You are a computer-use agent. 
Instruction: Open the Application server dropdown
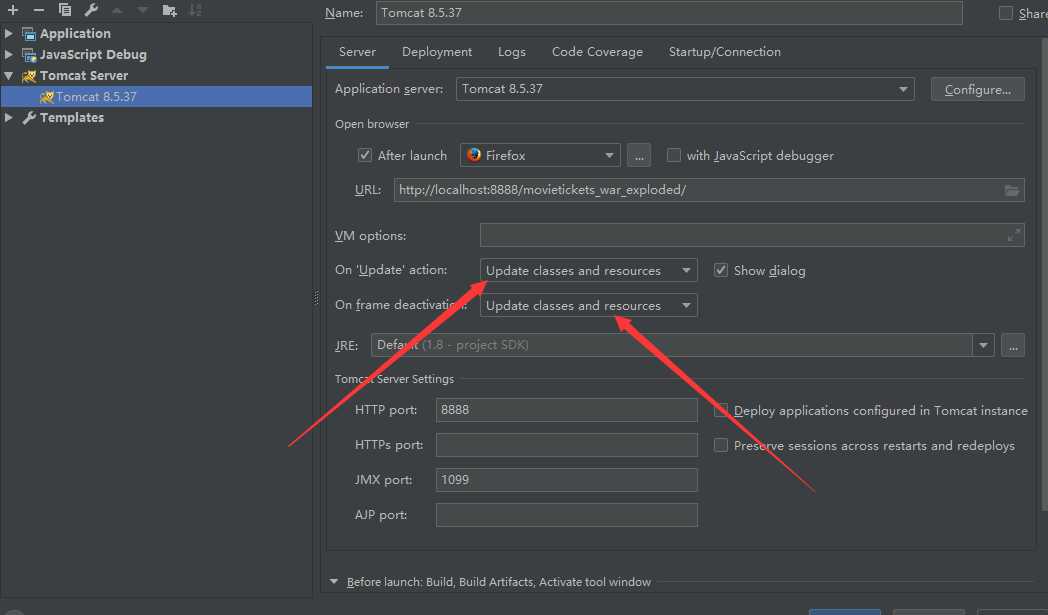(x=685, y=89)
